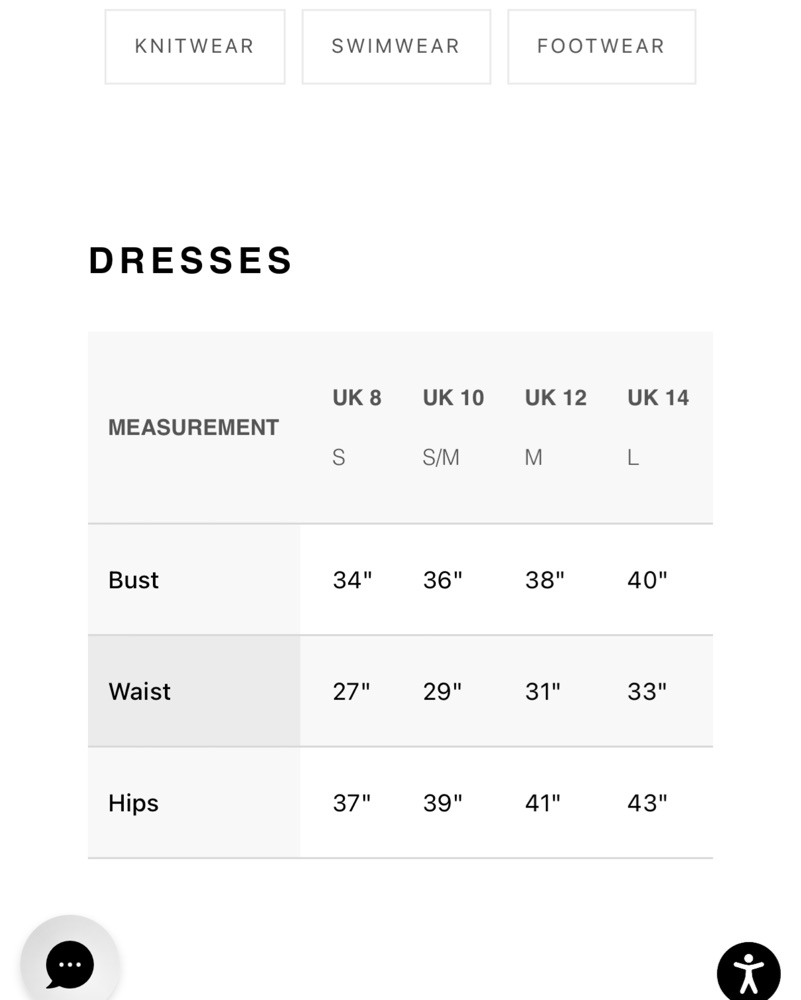Select the 38" bust measurement
The image size is (801, 1000).
(545, 580)
